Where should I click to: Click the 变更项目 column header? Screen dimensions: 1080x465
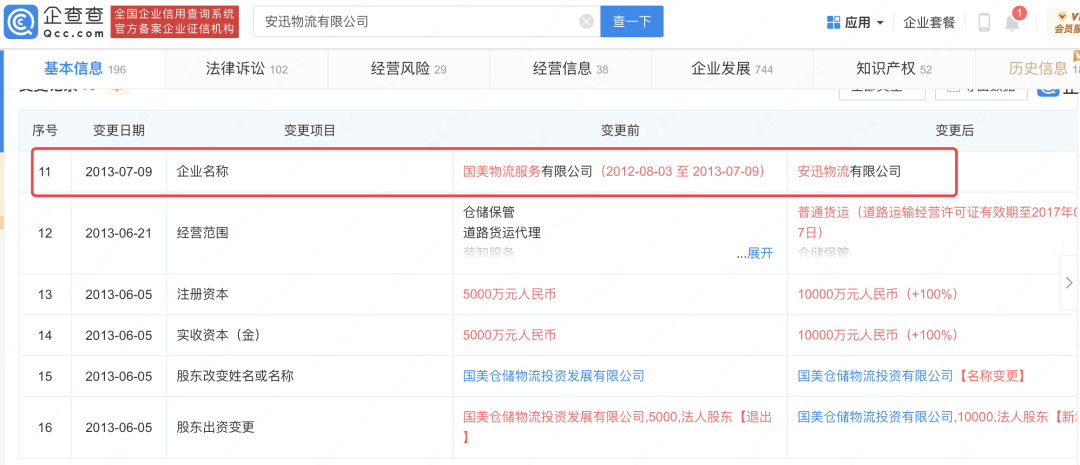[310, 130]
